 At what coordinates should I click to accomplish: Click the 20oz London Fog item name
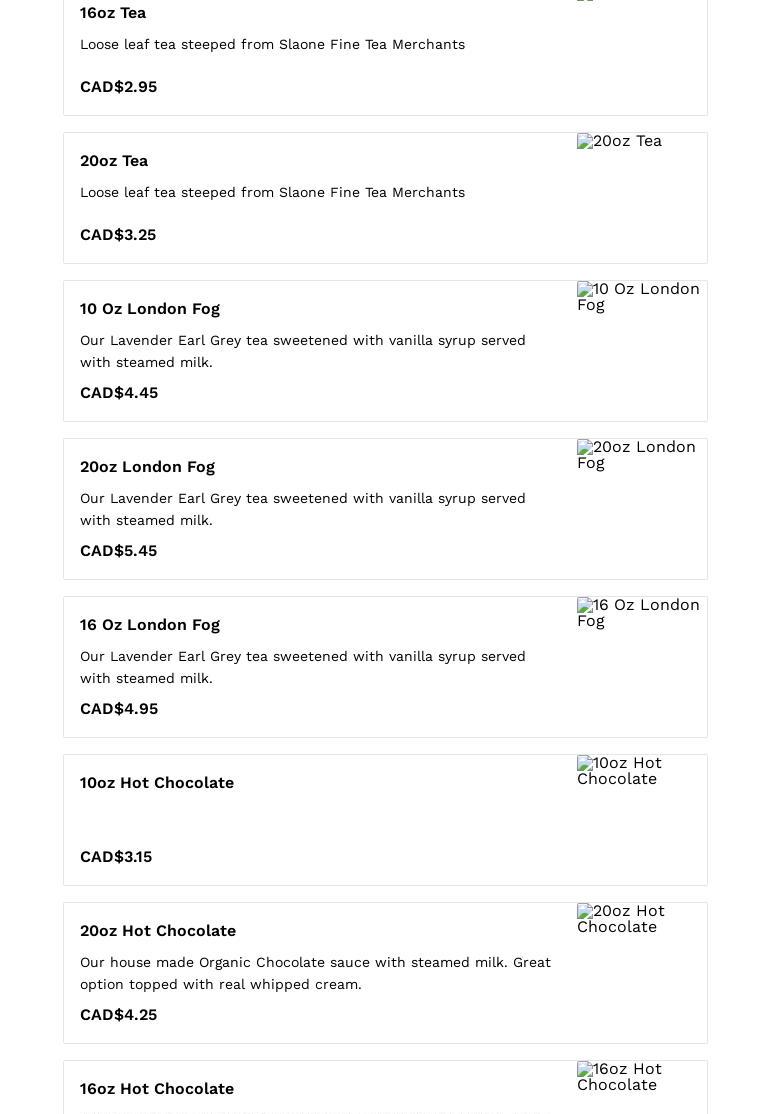(x=147, y=467)
